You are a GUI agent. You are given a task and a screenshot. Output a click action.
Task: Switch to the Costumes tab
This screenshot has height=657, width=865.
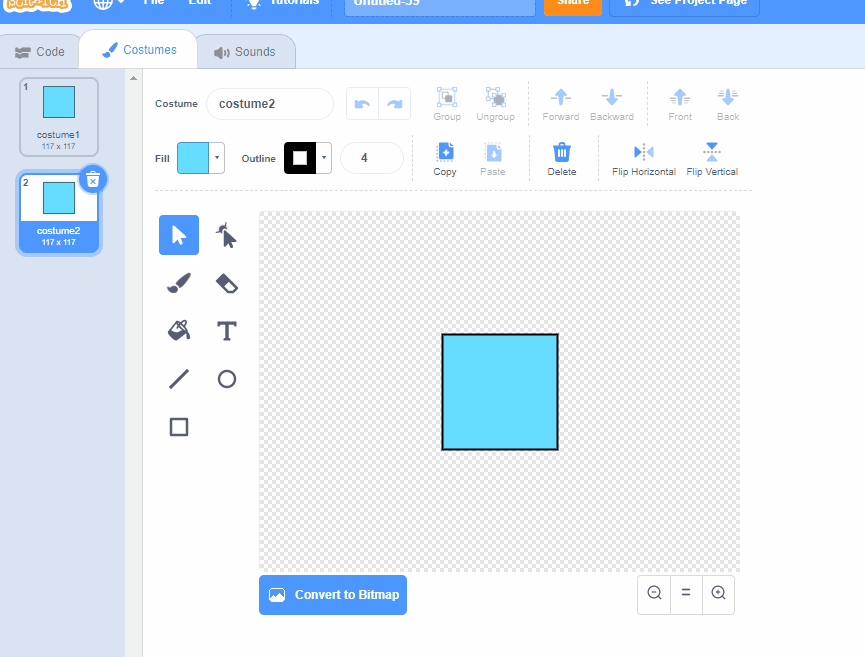[x=139, y=50]
